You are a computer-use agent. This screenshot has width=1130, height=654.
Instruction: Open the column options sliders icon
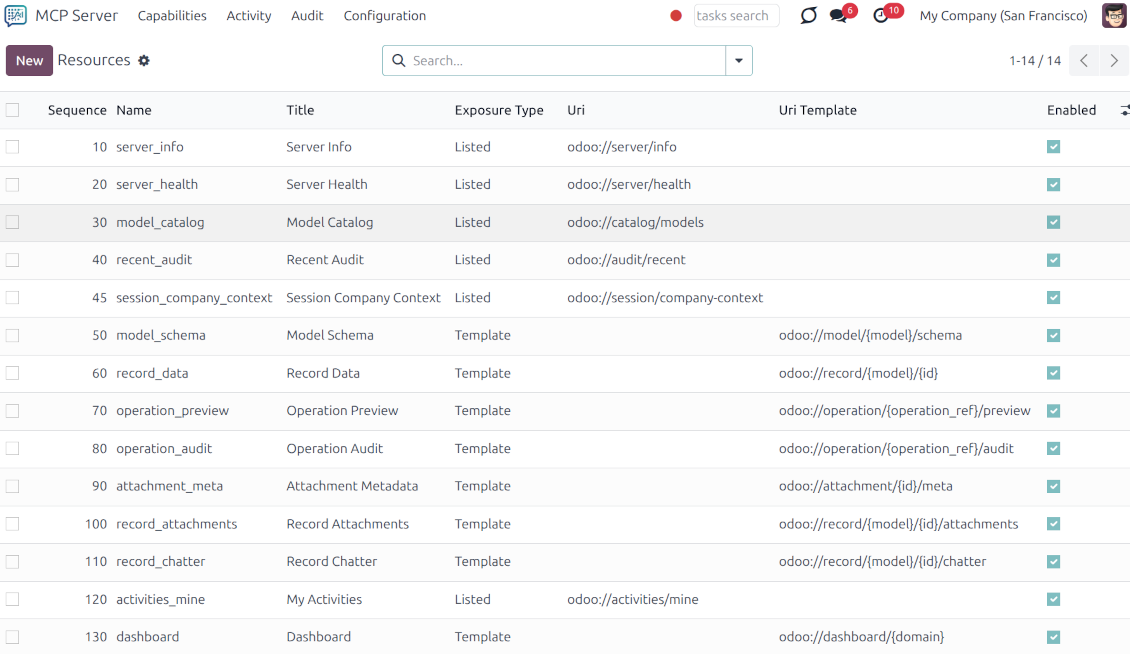click(1124, 110)
